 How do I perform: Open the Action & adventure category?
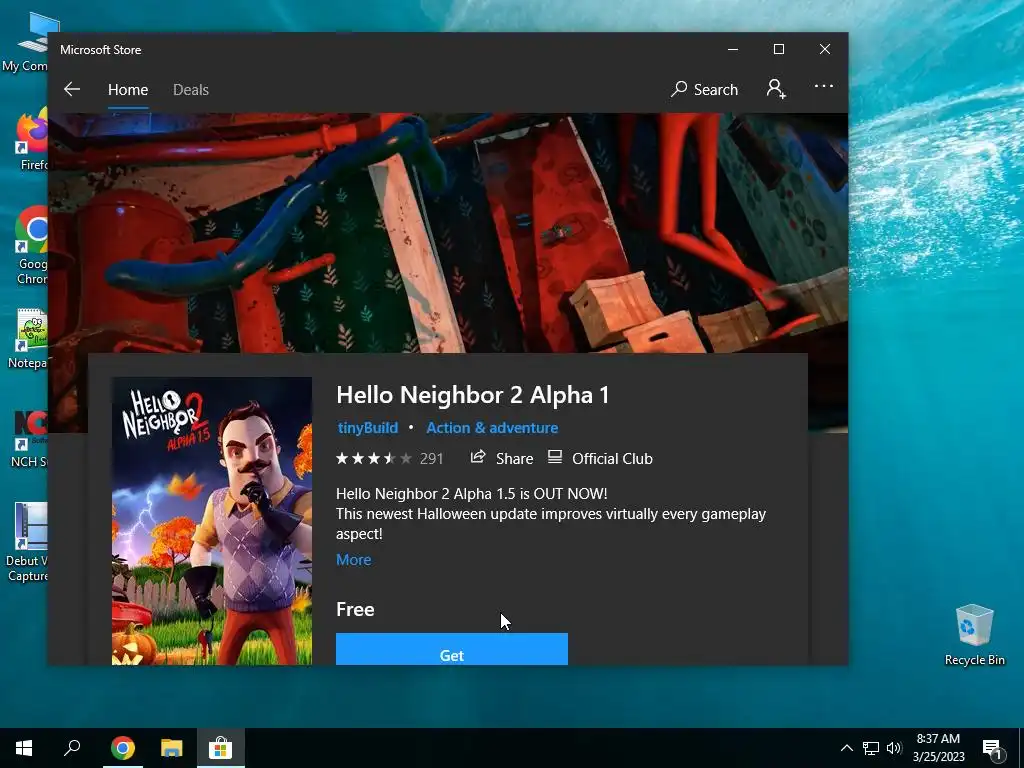492,428
